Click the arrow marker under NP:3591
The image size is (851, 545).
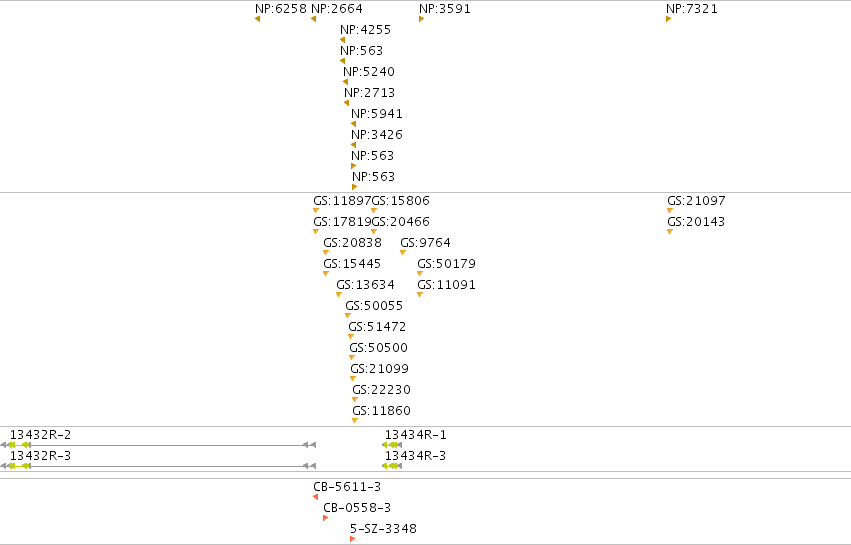(x=421, y=19)
